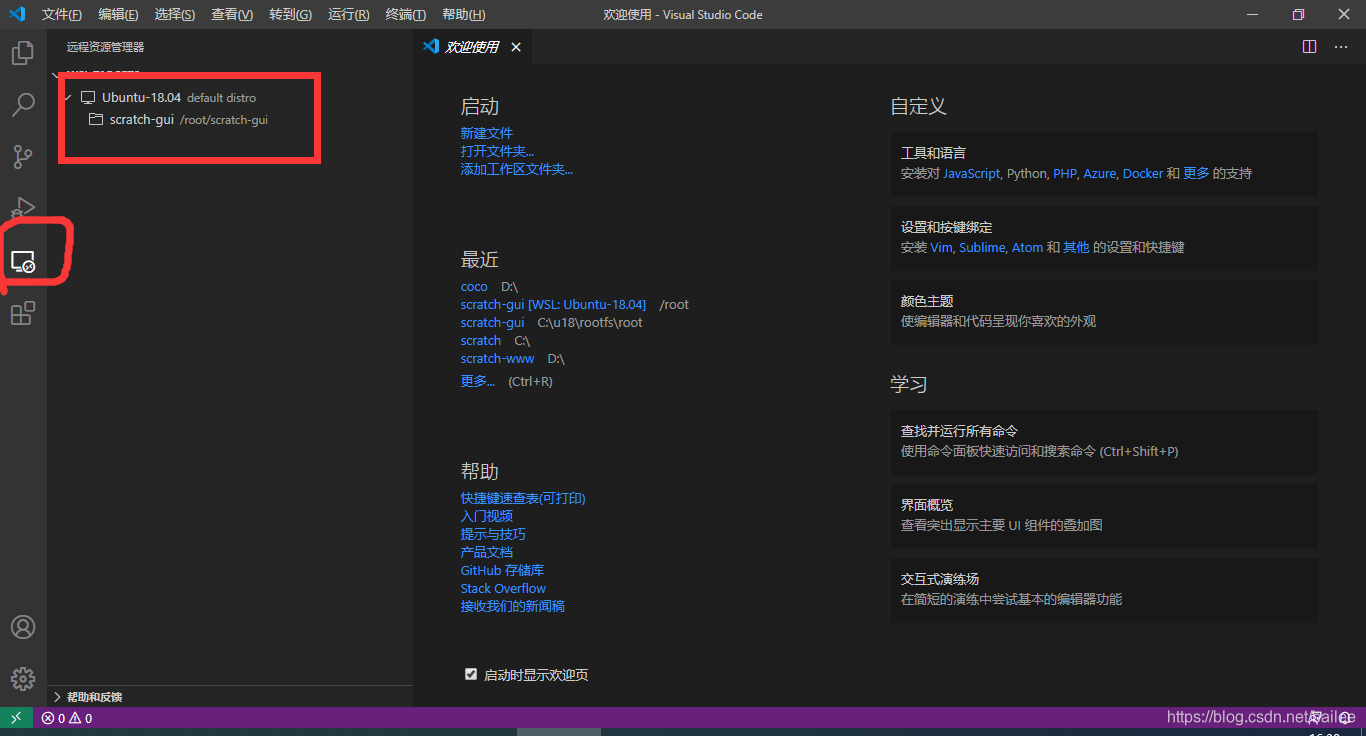Open the GitHub 存储库 link

tap(502, 570)
